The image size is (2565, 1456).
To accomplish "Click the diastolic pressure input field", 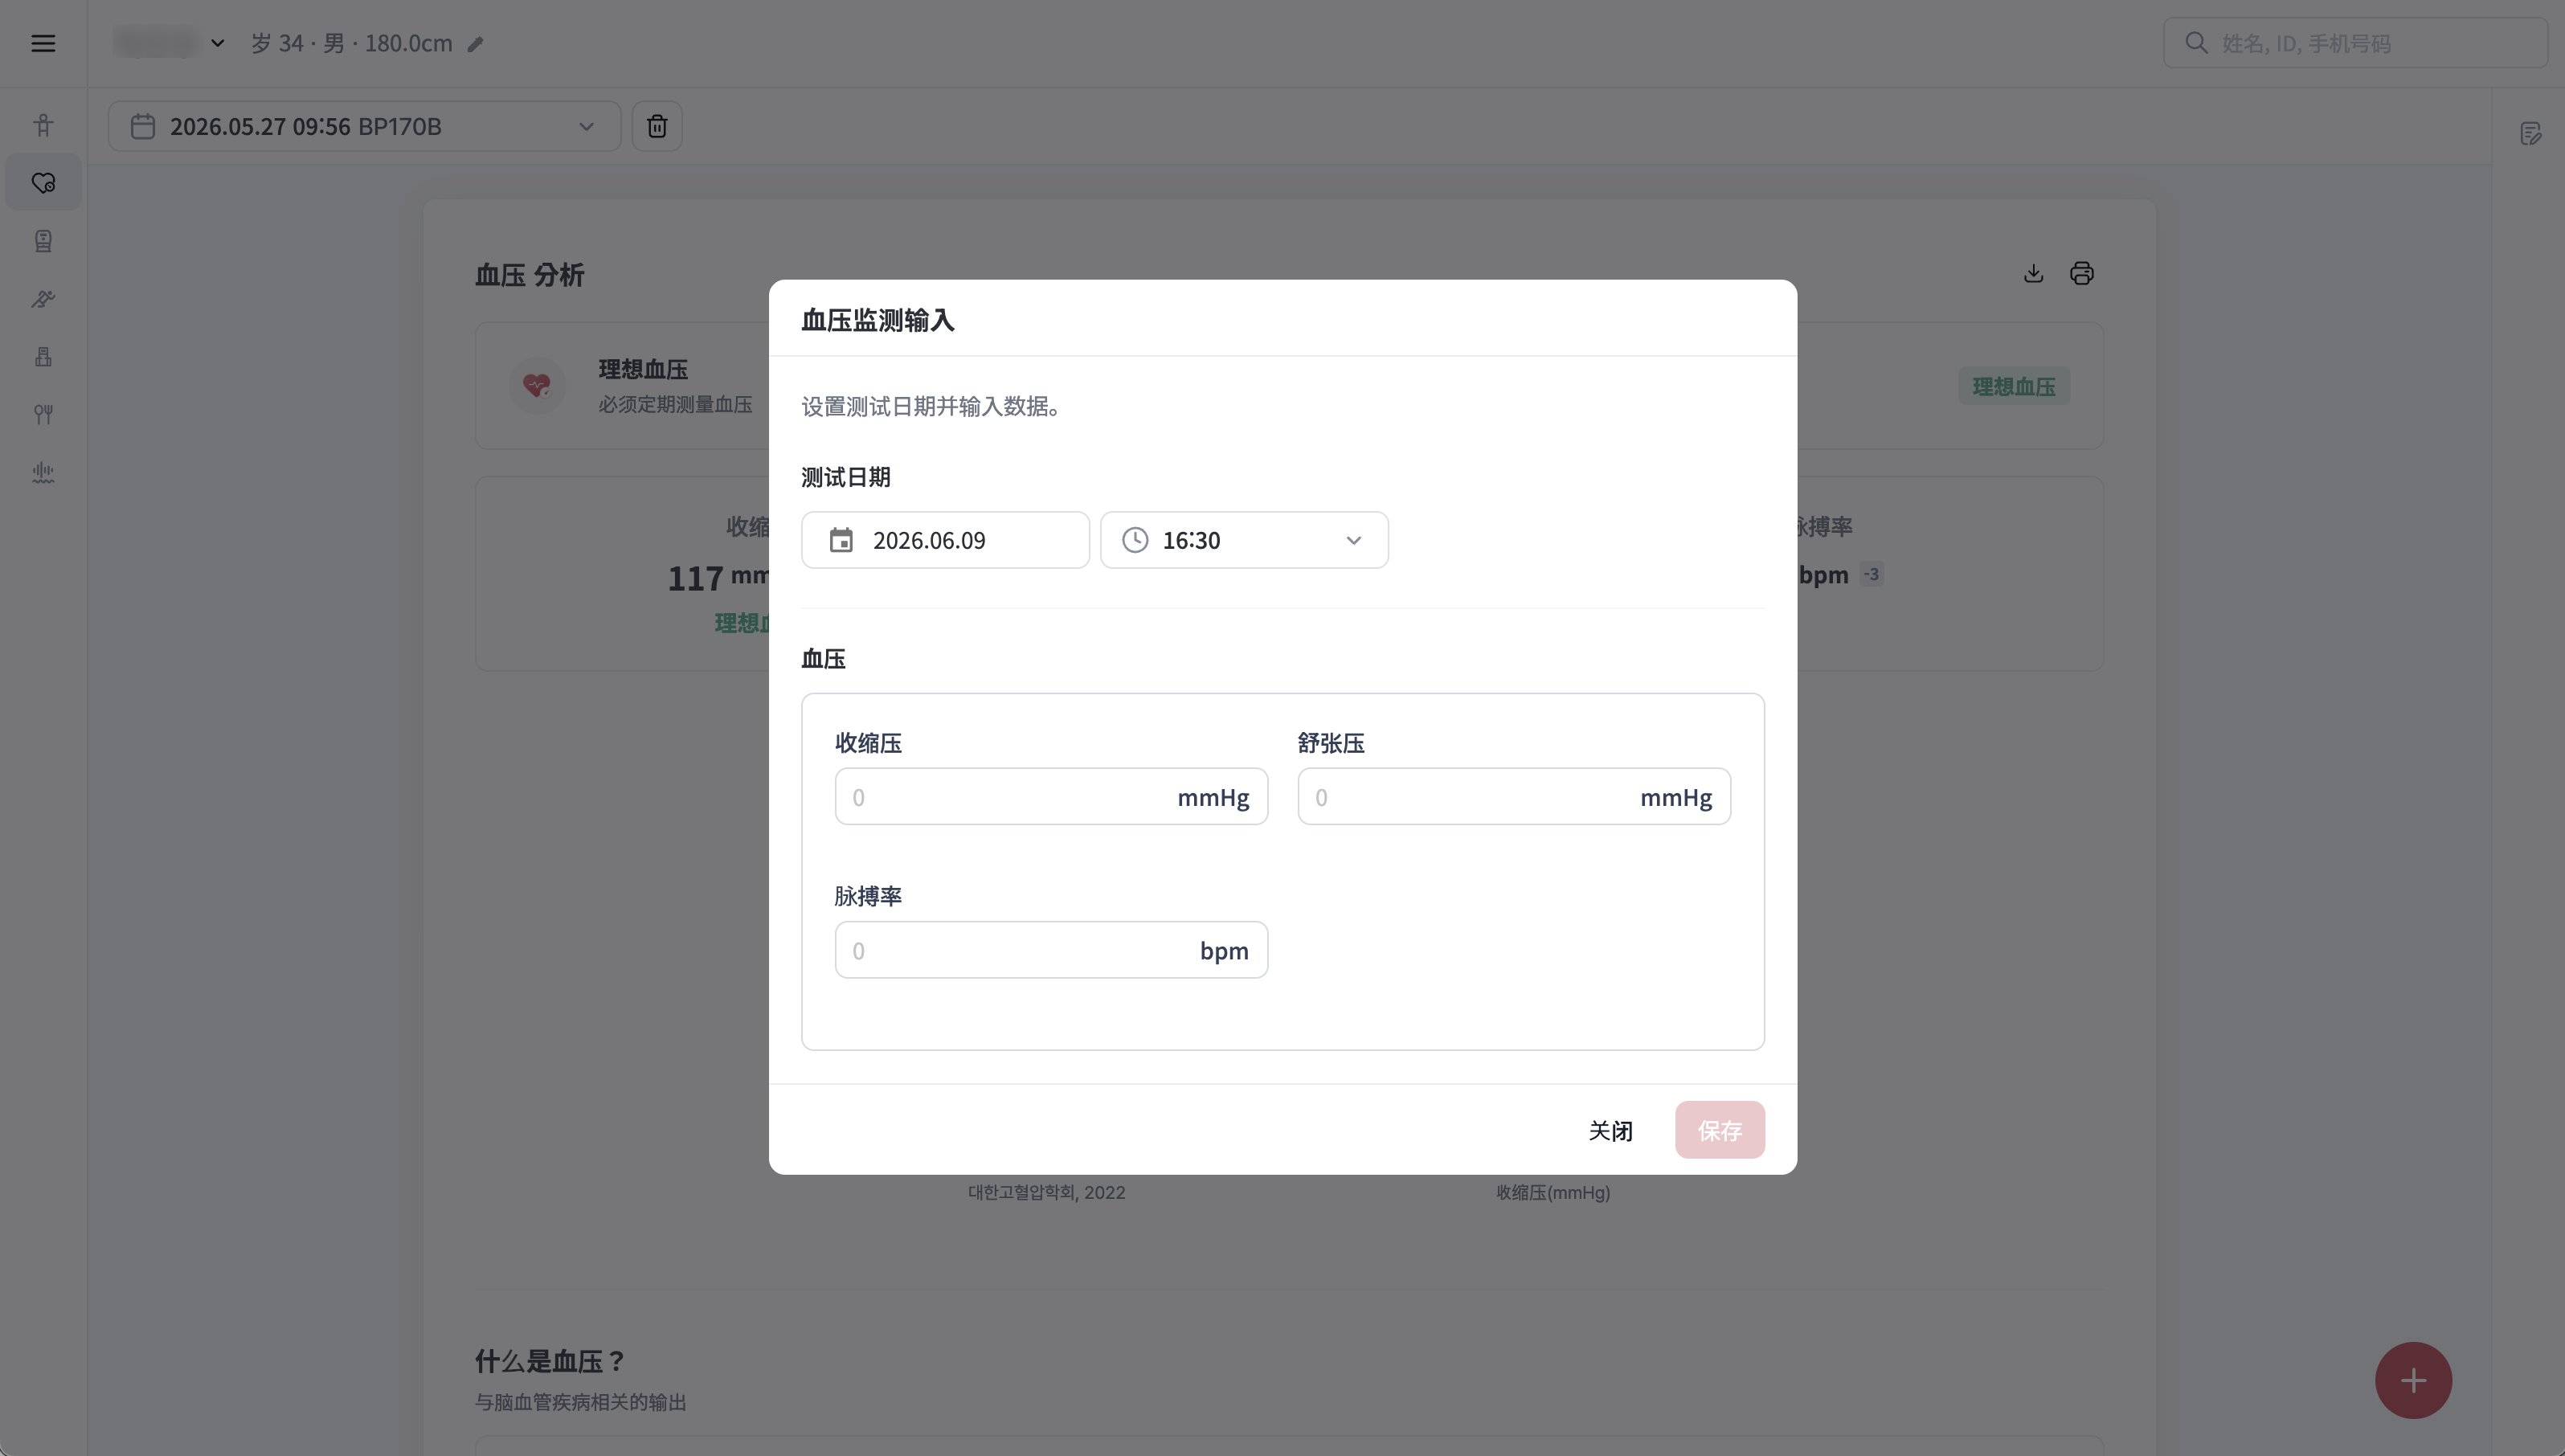I will (1514, 797).
